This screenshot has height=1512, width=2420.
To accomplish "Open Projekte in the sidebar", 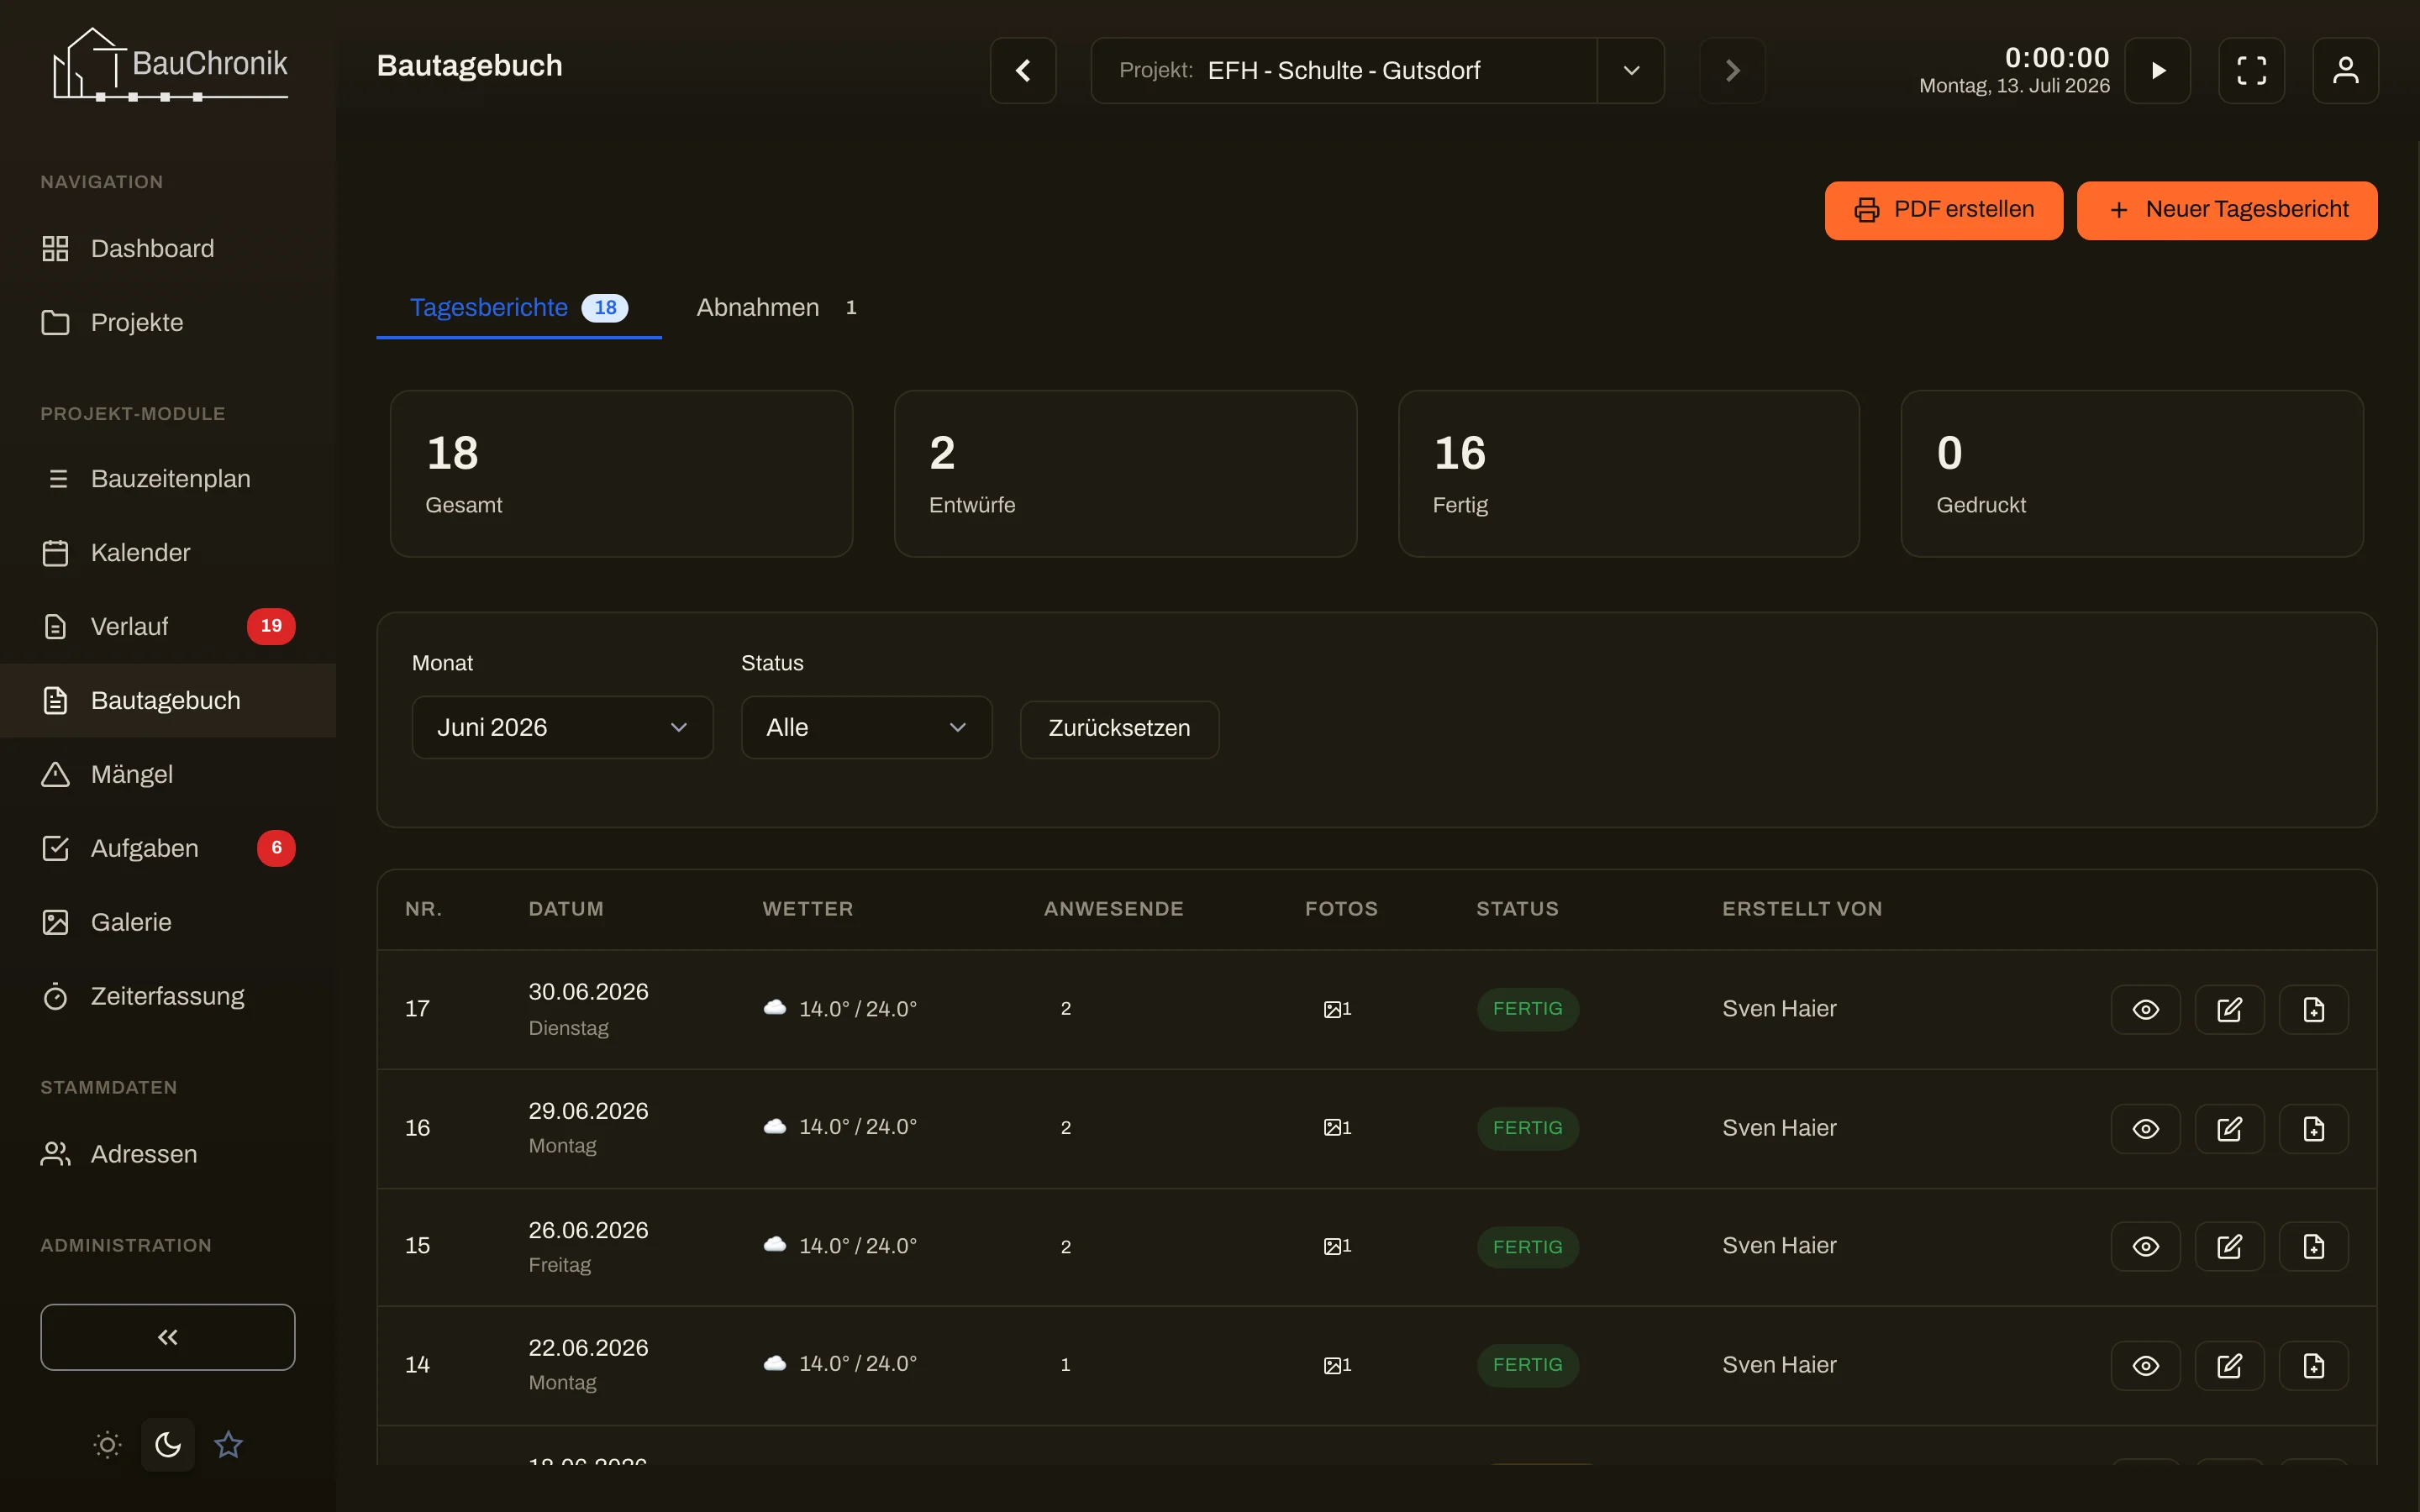I will point(168,322).
